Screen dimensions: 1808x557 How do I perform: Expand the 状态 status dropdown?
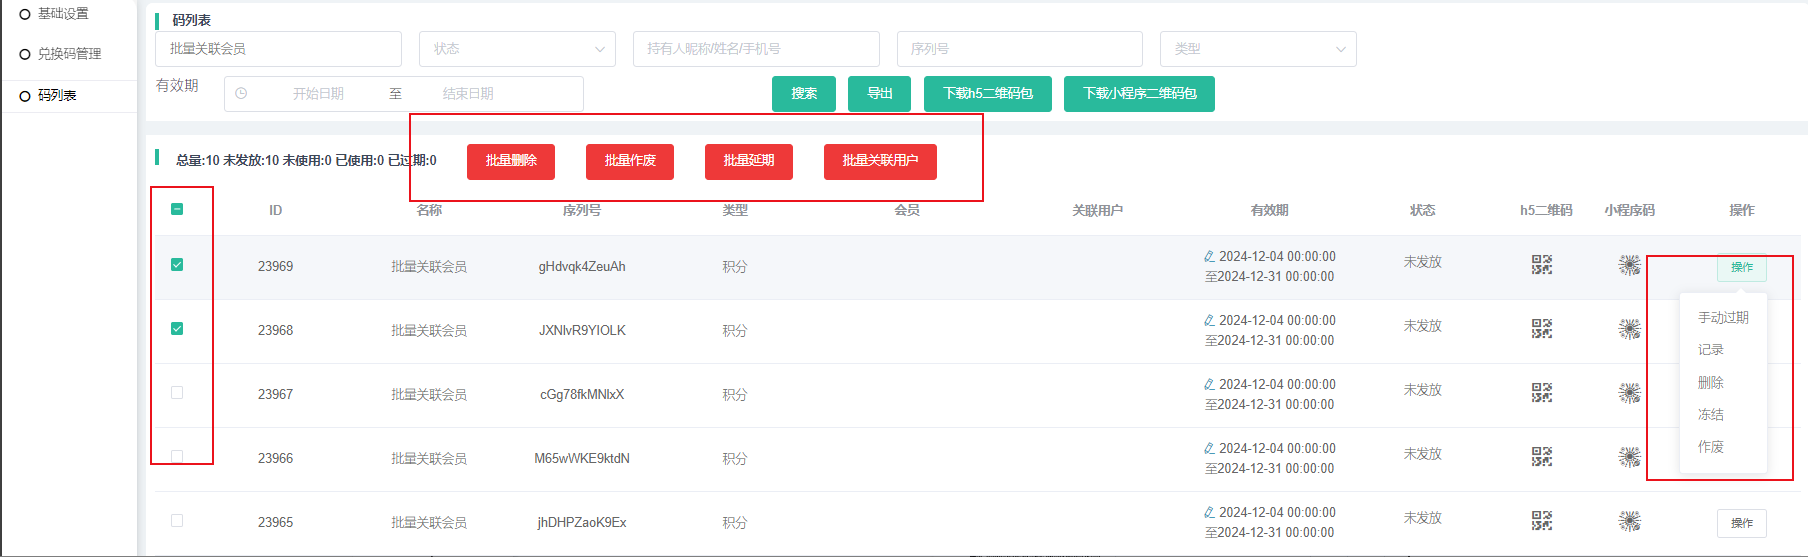[x=516, y=49]
